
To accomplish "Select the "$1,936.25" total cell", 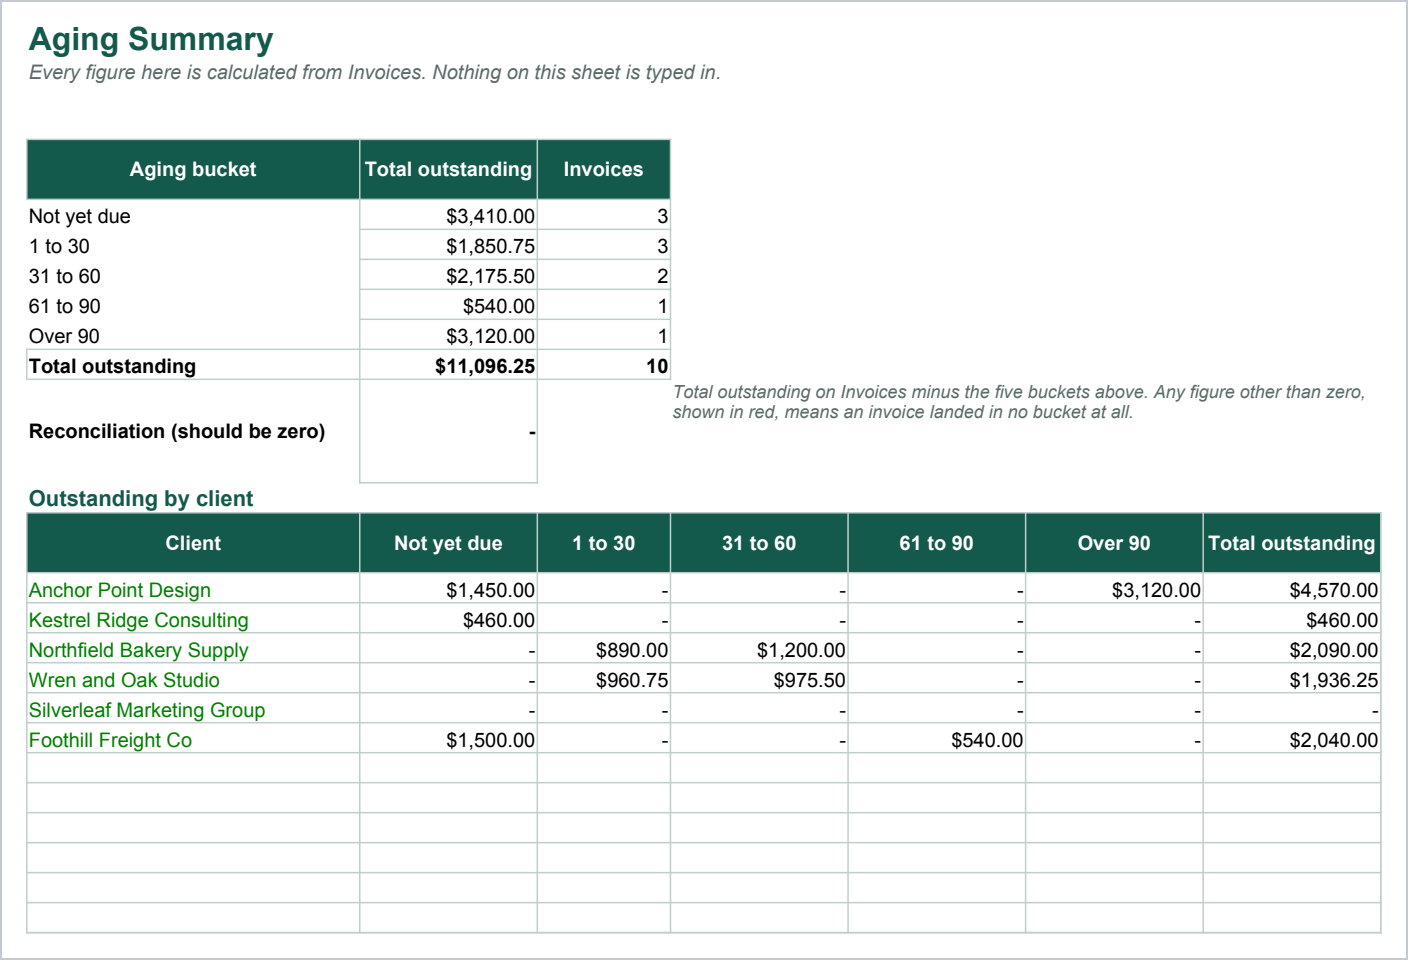I will point(1292,680).
